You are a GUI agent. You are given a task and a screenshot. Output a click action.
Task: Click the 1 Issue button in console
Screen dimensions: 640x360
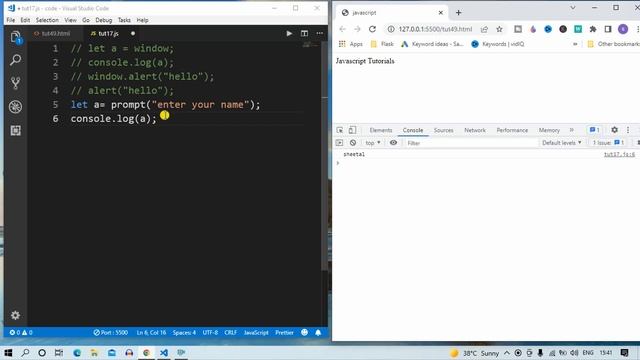click(609, 143)
